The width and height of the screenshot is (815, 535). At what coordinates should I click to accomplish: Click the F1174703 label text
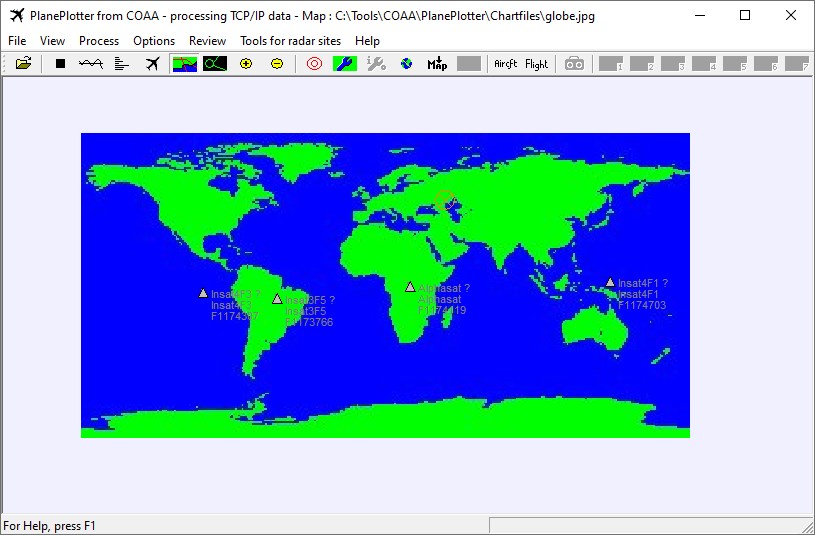642,305
